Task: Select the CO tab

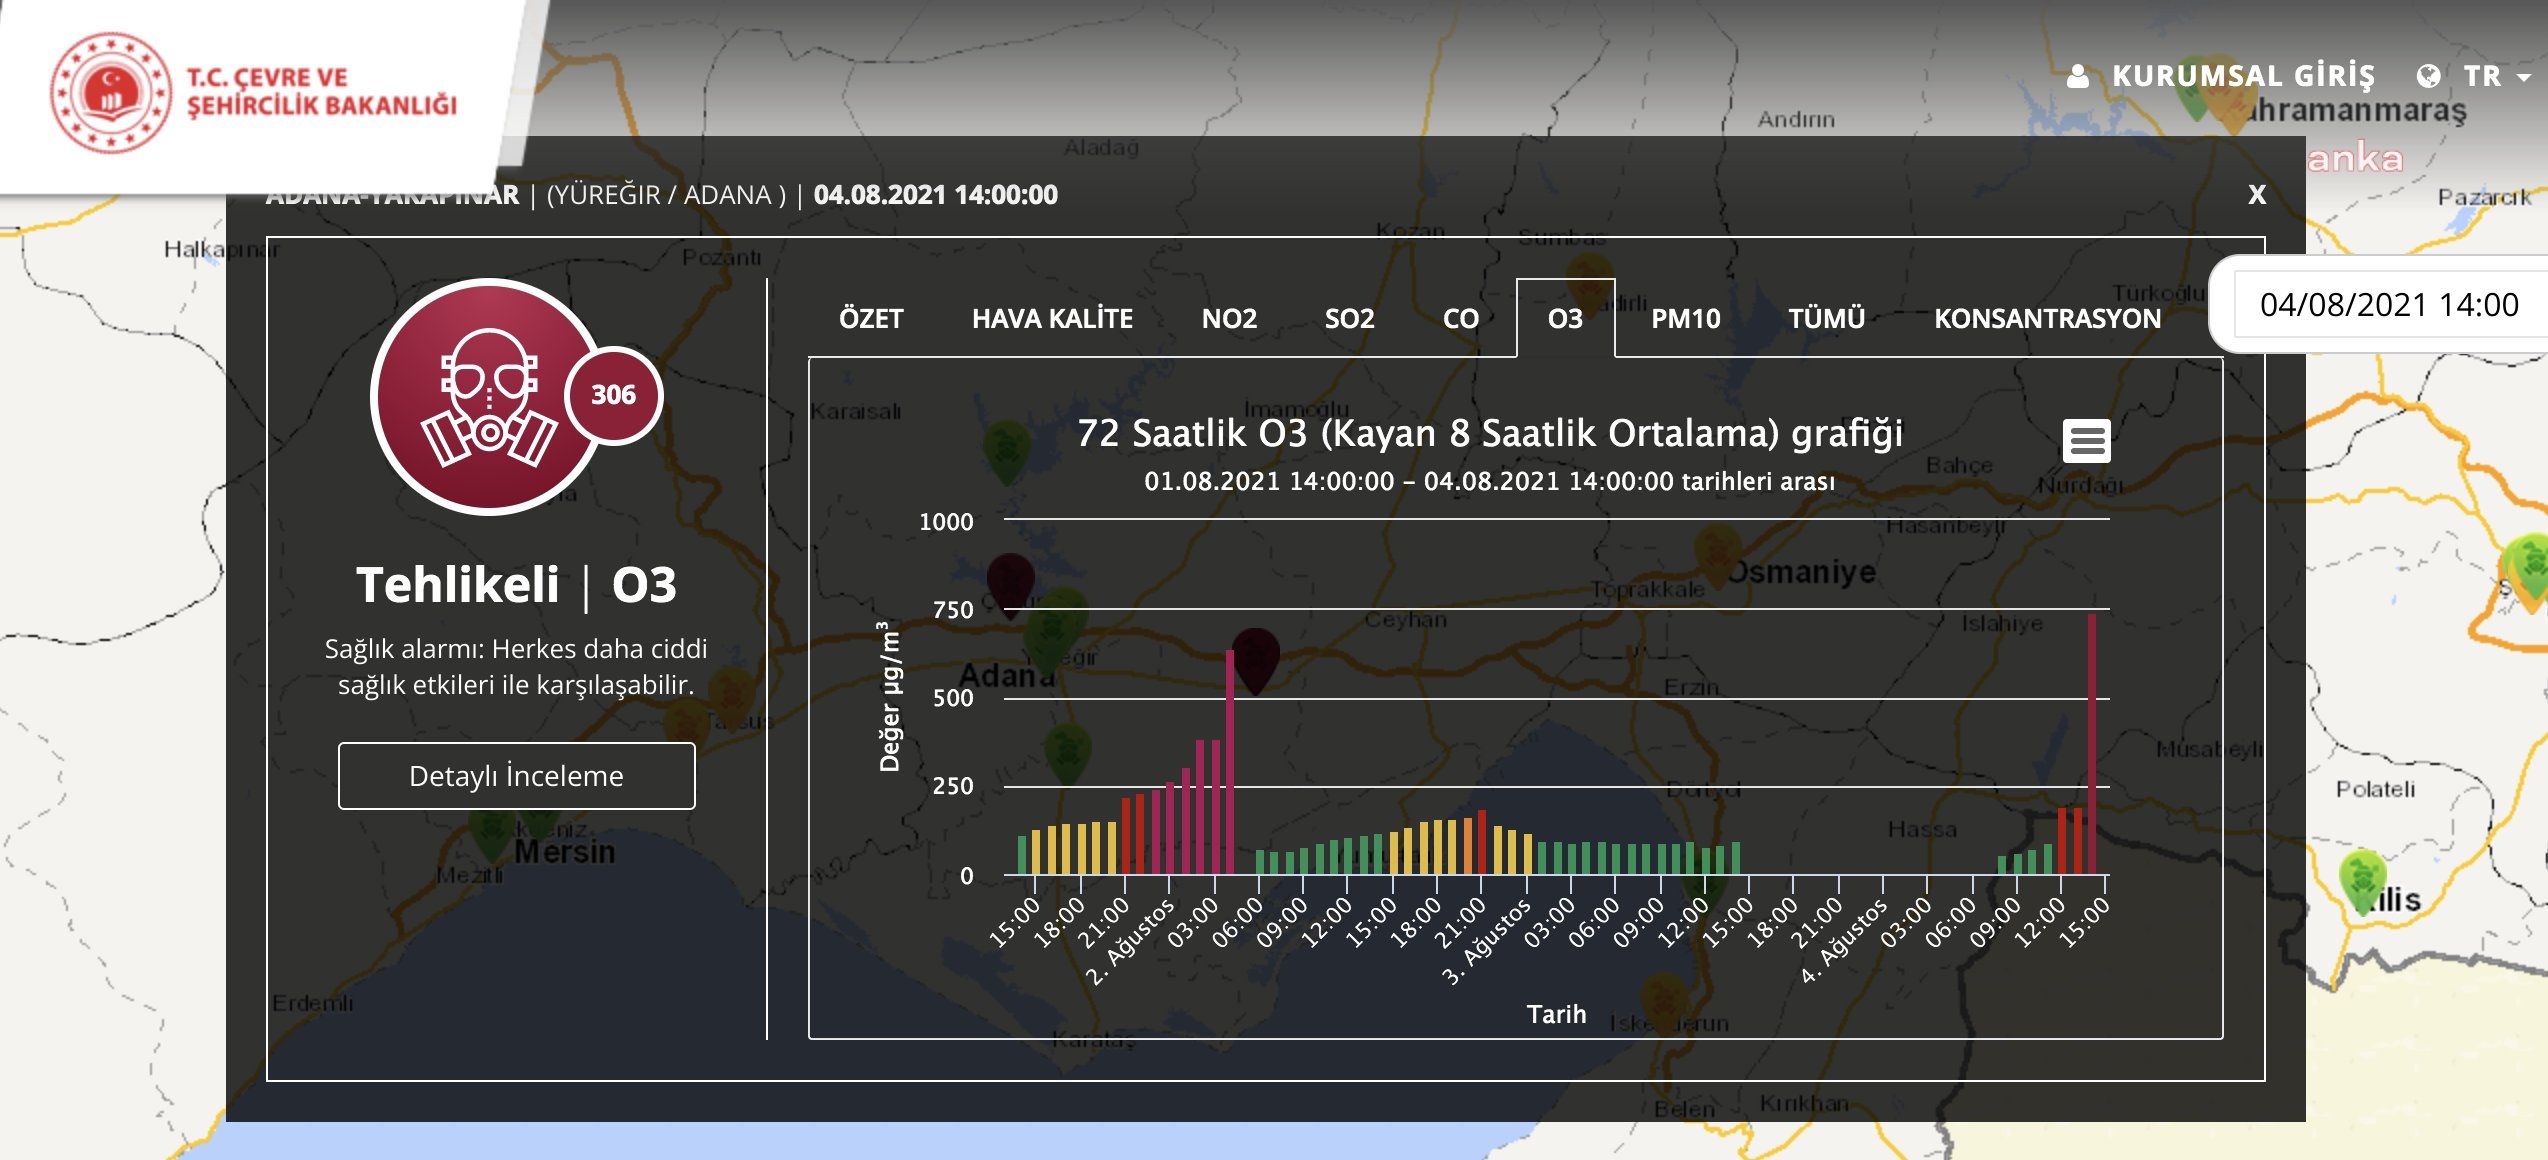Action: click(x=1460, y=319)
